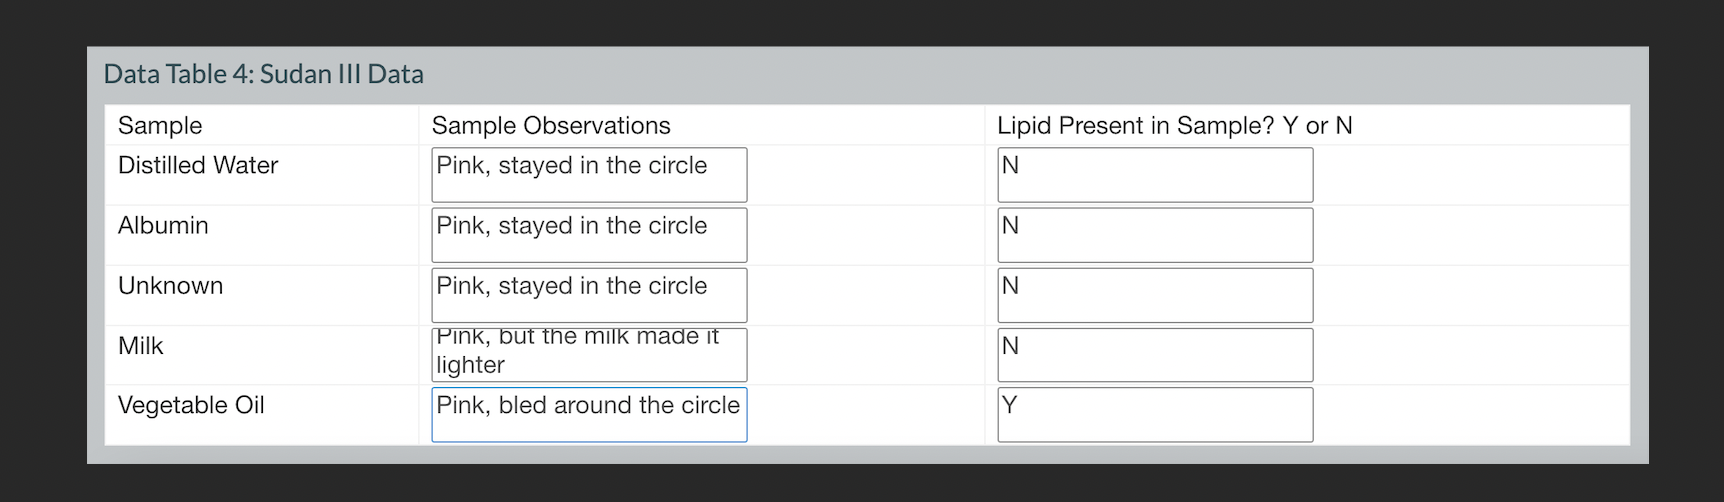
Task: Click the Milk lipid present field
Action: (1155, 355)
